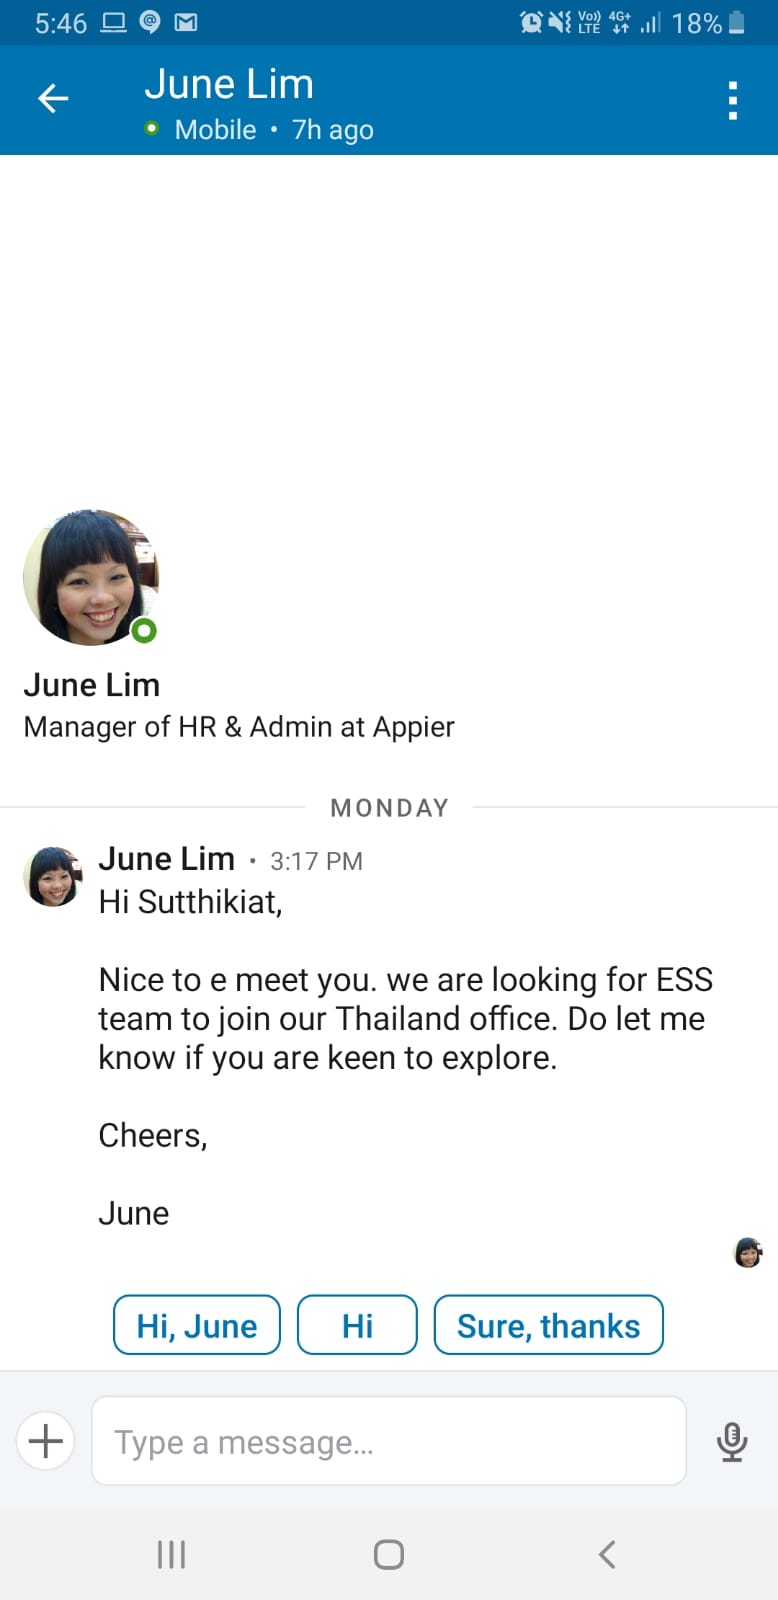The height and width of the screenshot is (1600, 778).
Task: Select the "Hi" quick reply
Action: 357,1325
